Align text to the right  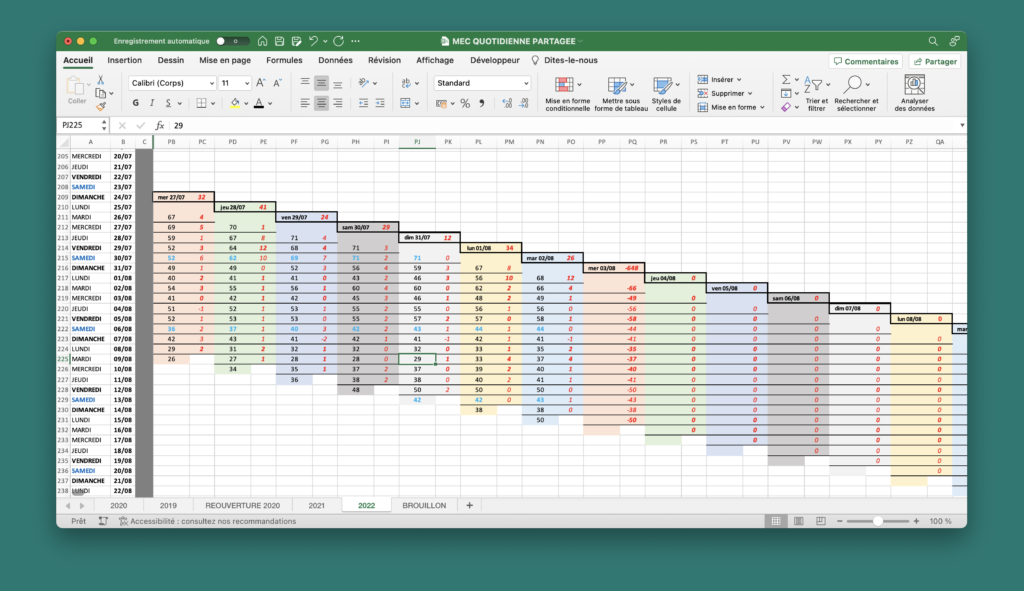pyautogui.click(x=338, y=103)
